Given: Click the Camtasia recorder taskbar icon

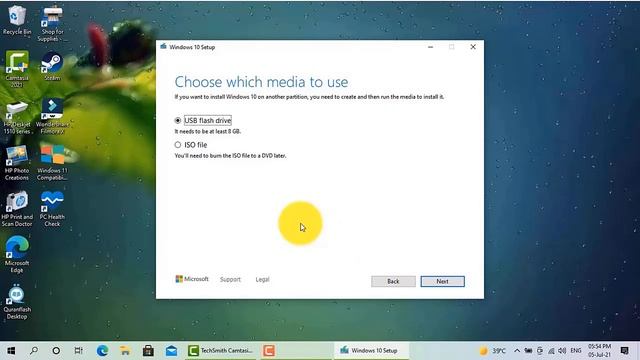Looking at the screenshot, I should pos(269,351).
